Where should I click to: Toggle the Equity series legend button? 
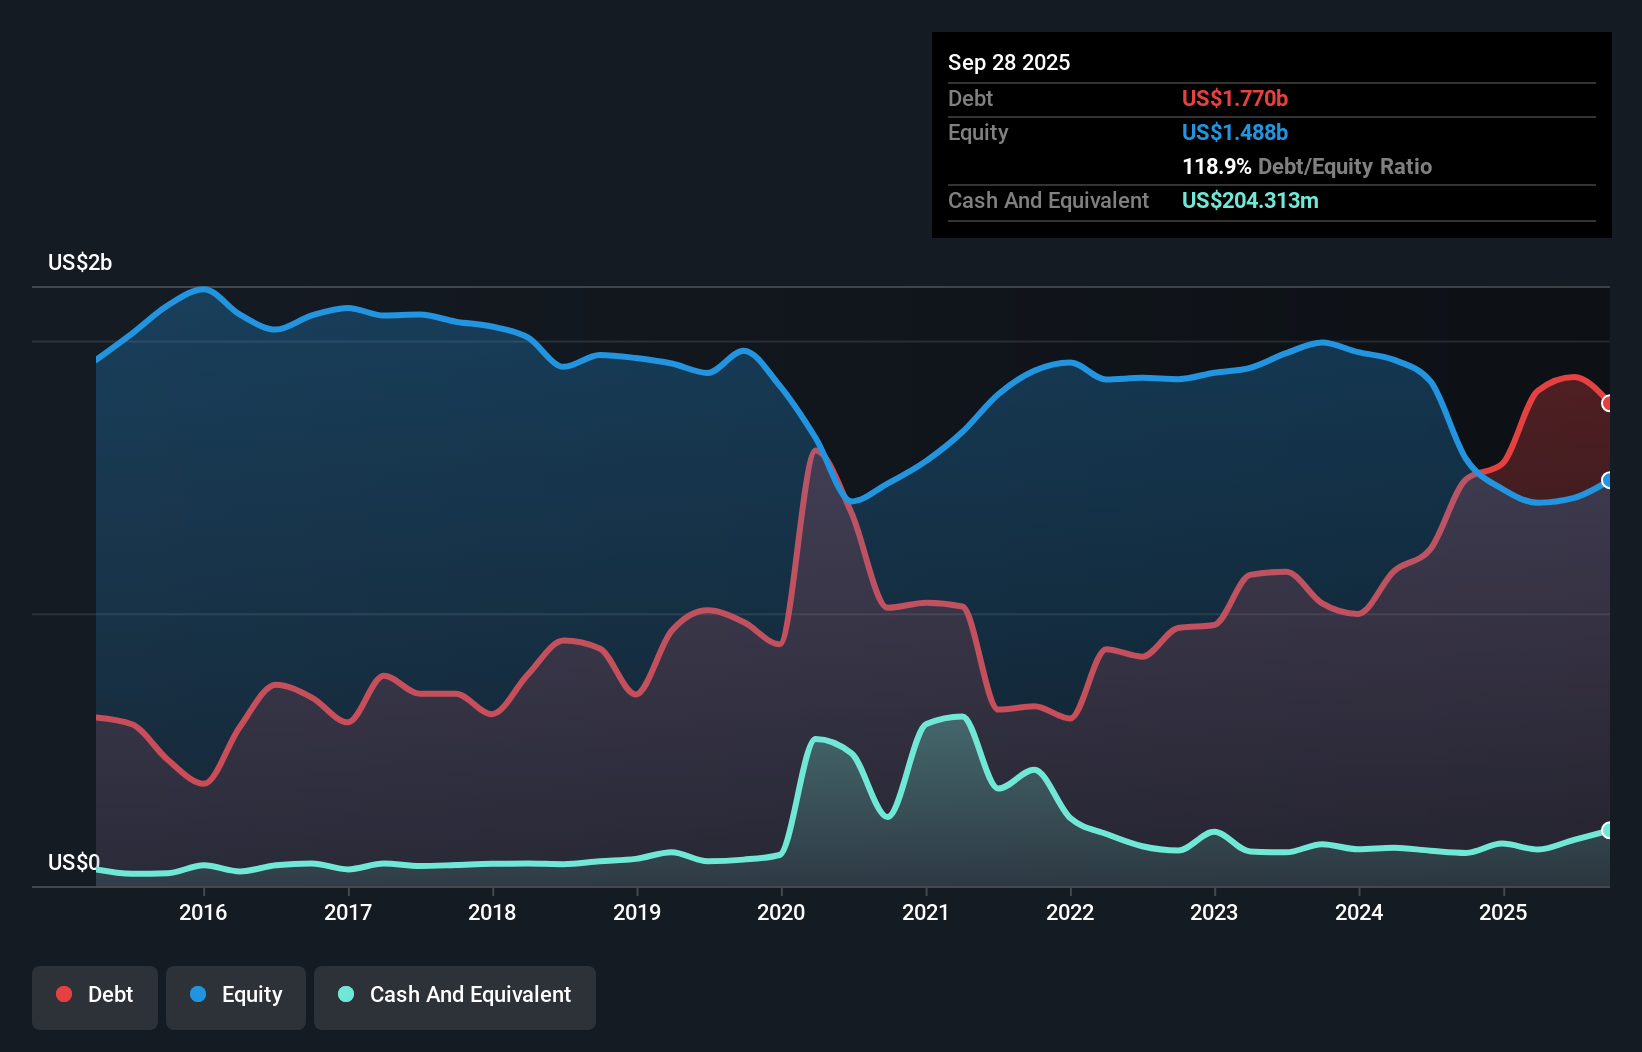[236, 997]
